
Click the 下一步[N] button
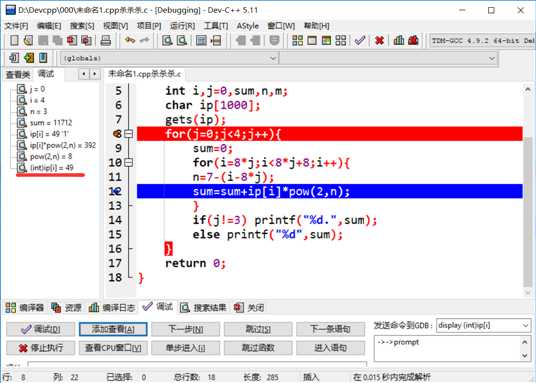[186, 329]
